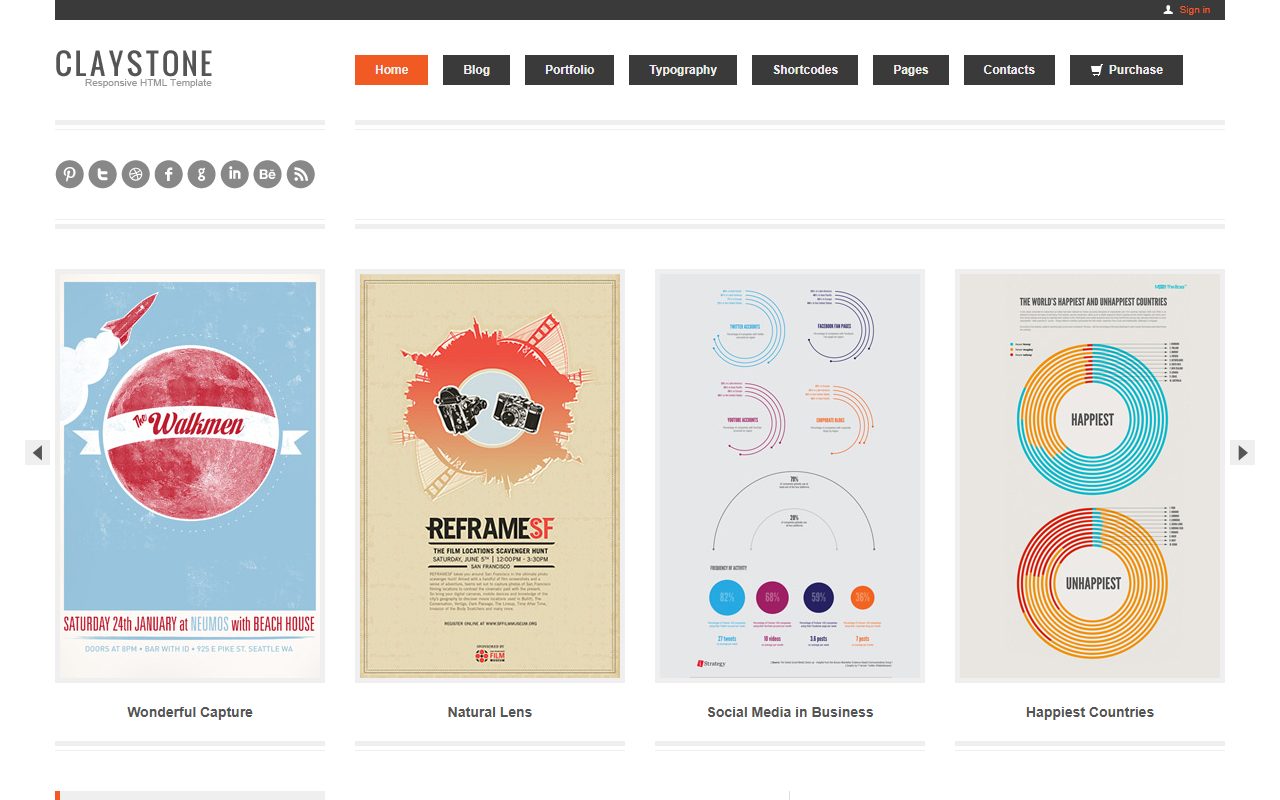Open the Portfolio menu item

tap(569, 70)
